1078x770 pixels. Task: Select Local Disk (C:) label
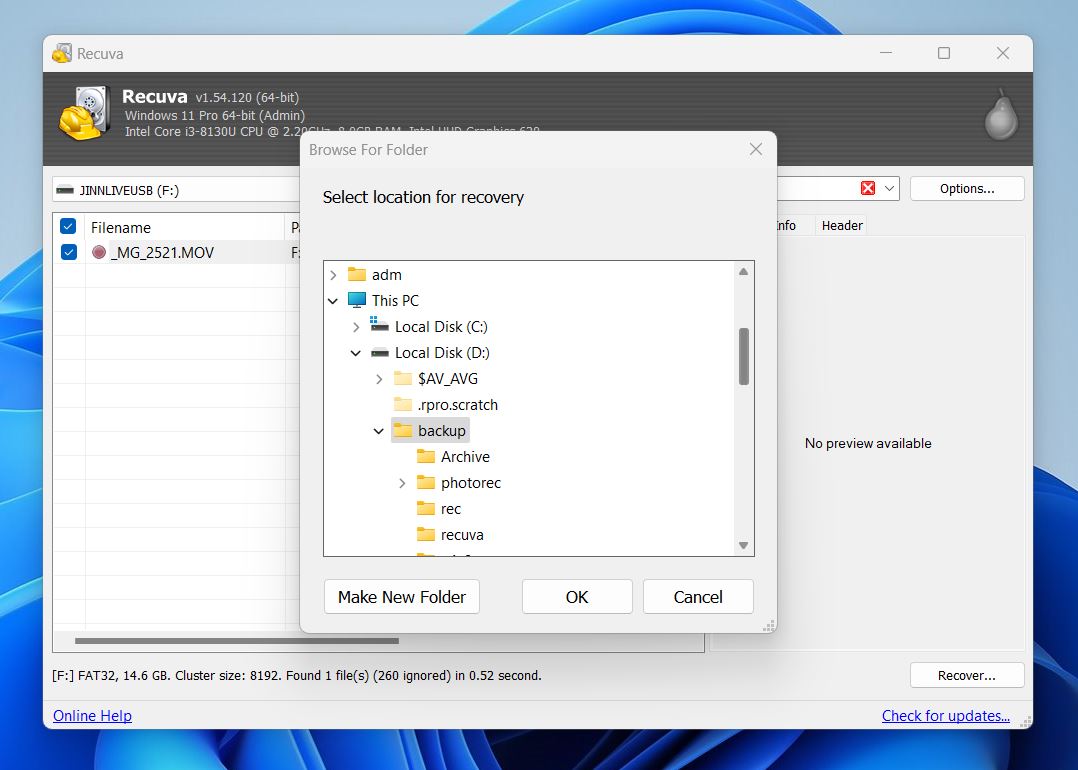pos(441,327)
